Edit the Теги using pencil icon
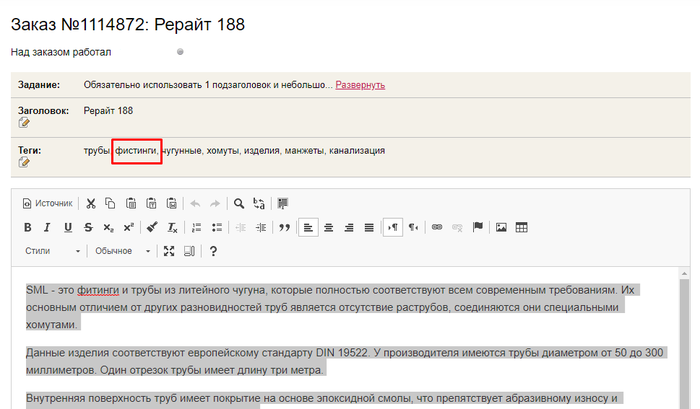This screenshot has width=700, height=409. click(25, 162)
